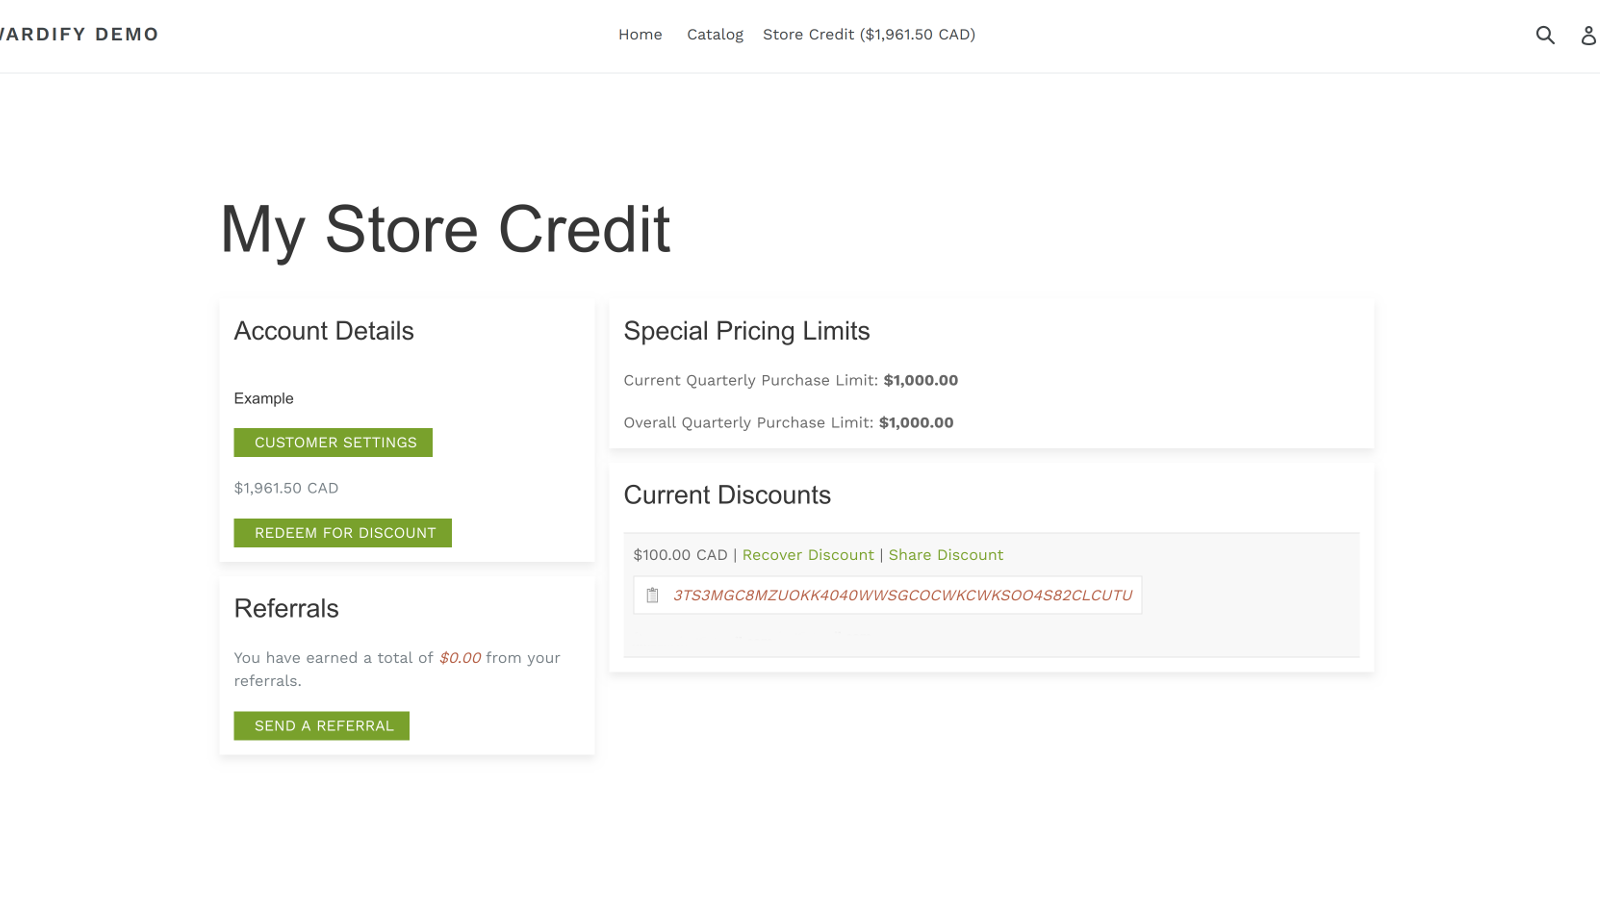Click the $100.00 CAD discount amount

click(x=681, y=554)
